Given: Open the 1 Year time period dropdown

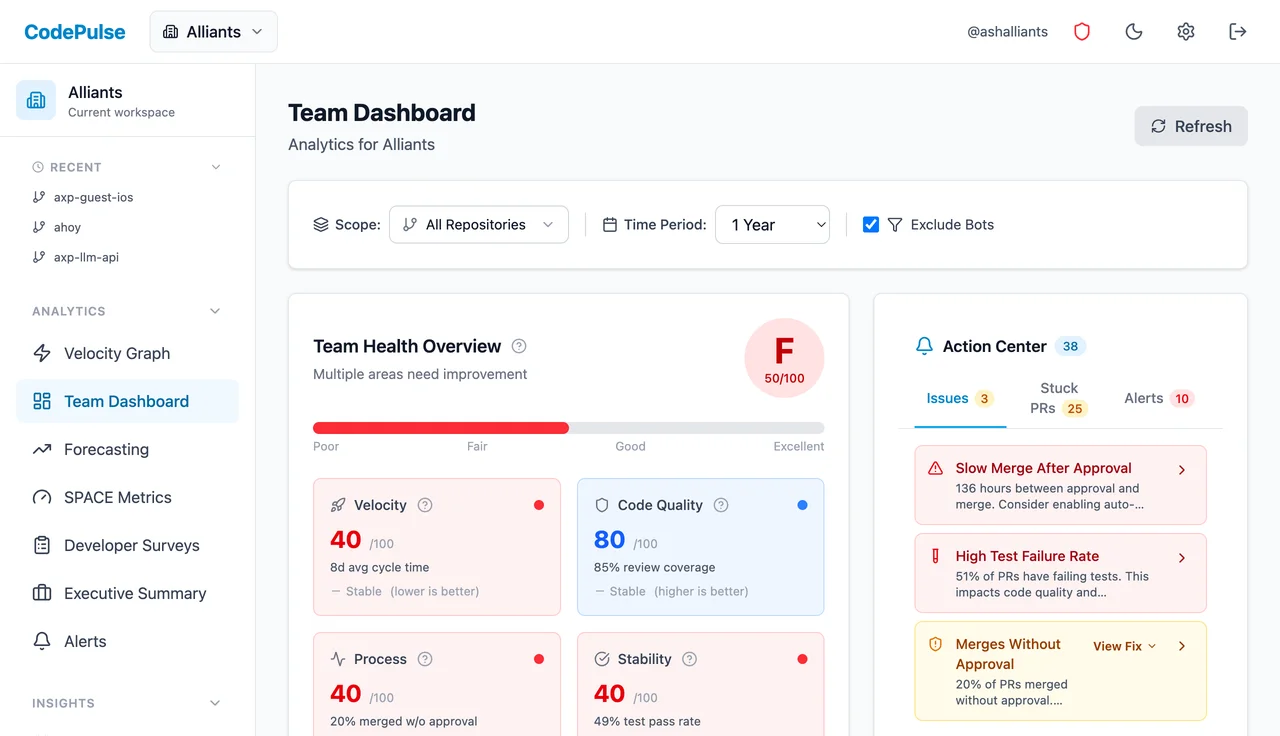Looking at the screenshot, I should click(x=772, y=225).
